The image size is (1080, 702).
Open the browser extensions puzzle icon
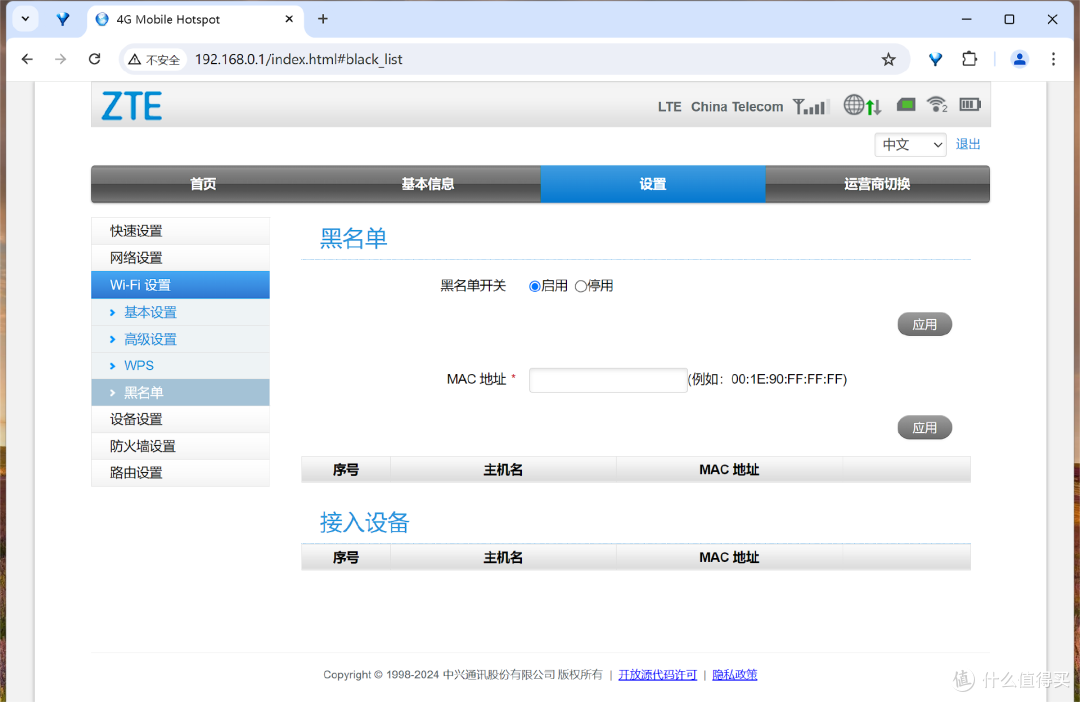969,59
